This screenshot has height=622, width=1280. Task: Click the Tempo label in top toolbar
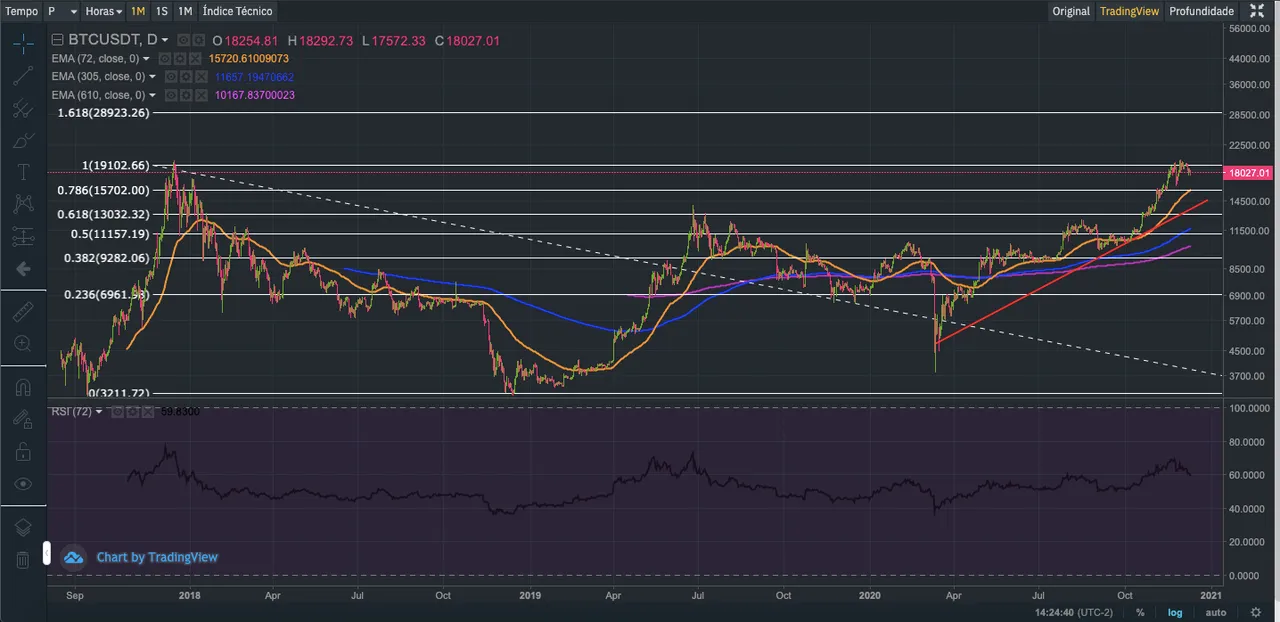pos(21,11)
